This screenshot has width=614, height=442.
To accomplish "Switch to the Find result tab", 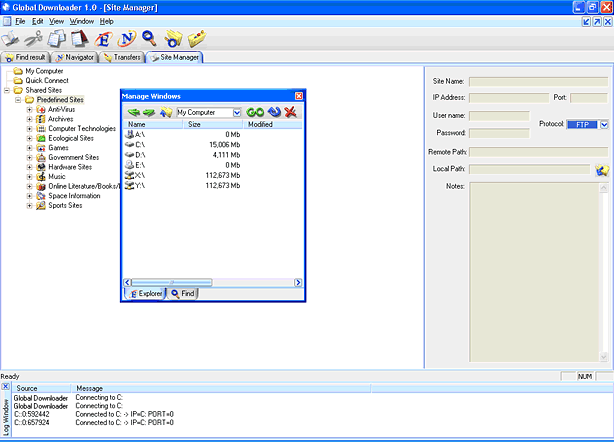I will pyautogui.click(x=25, y=57).
